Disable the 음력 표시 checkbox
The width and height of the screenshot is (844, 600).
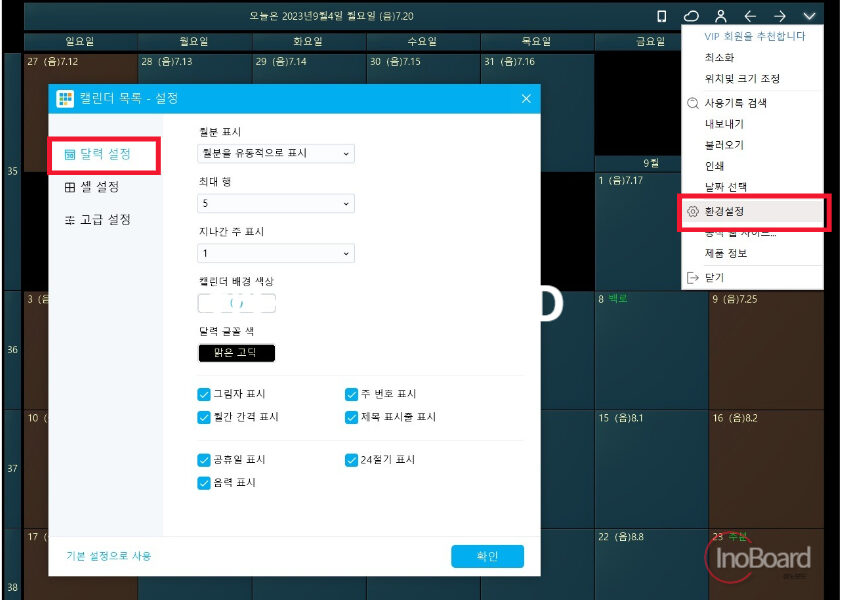click(x=203, y=483)
